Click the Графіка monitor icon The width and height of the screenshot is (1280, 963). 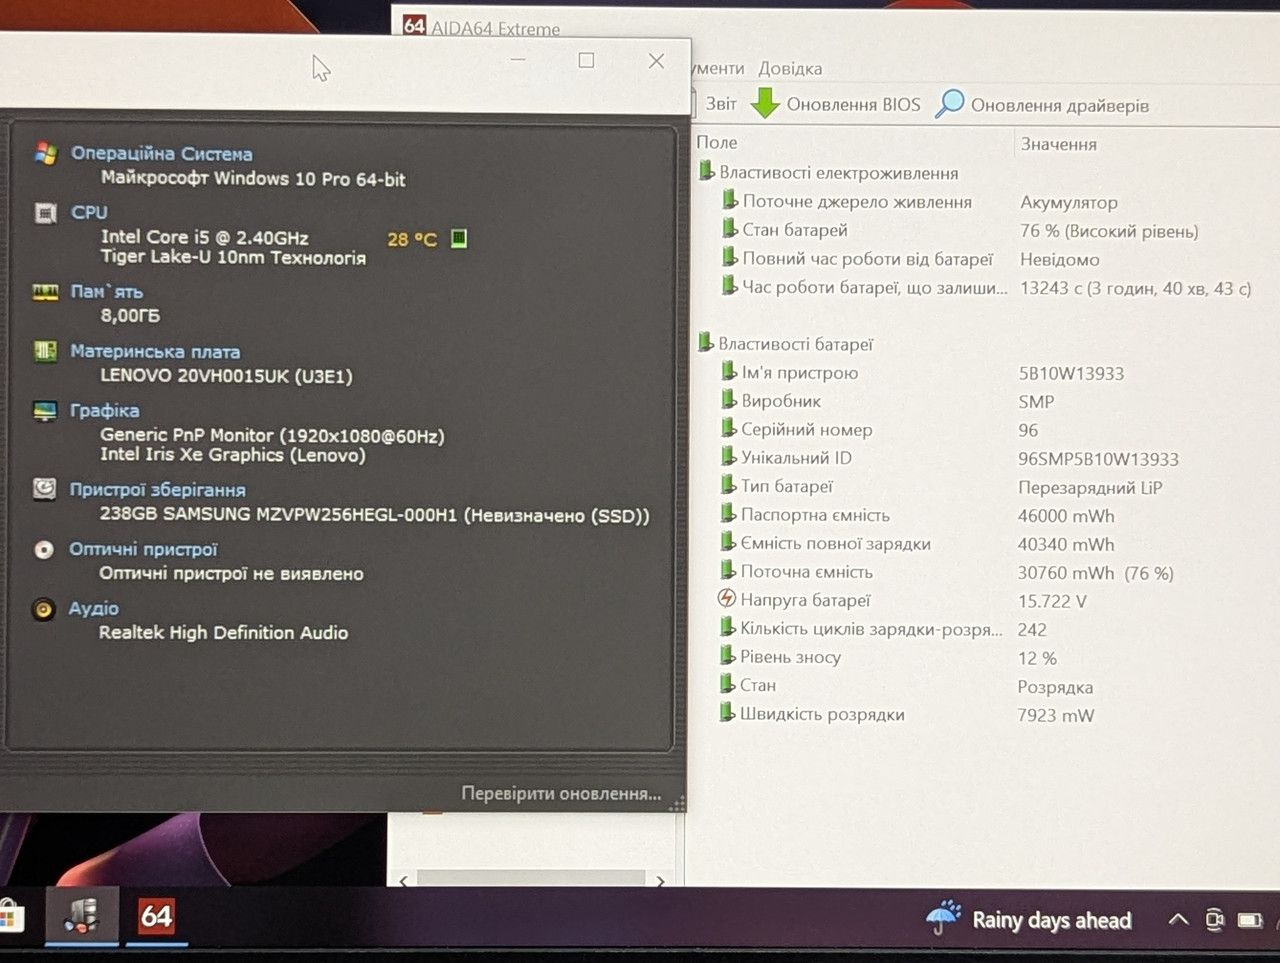45,411
